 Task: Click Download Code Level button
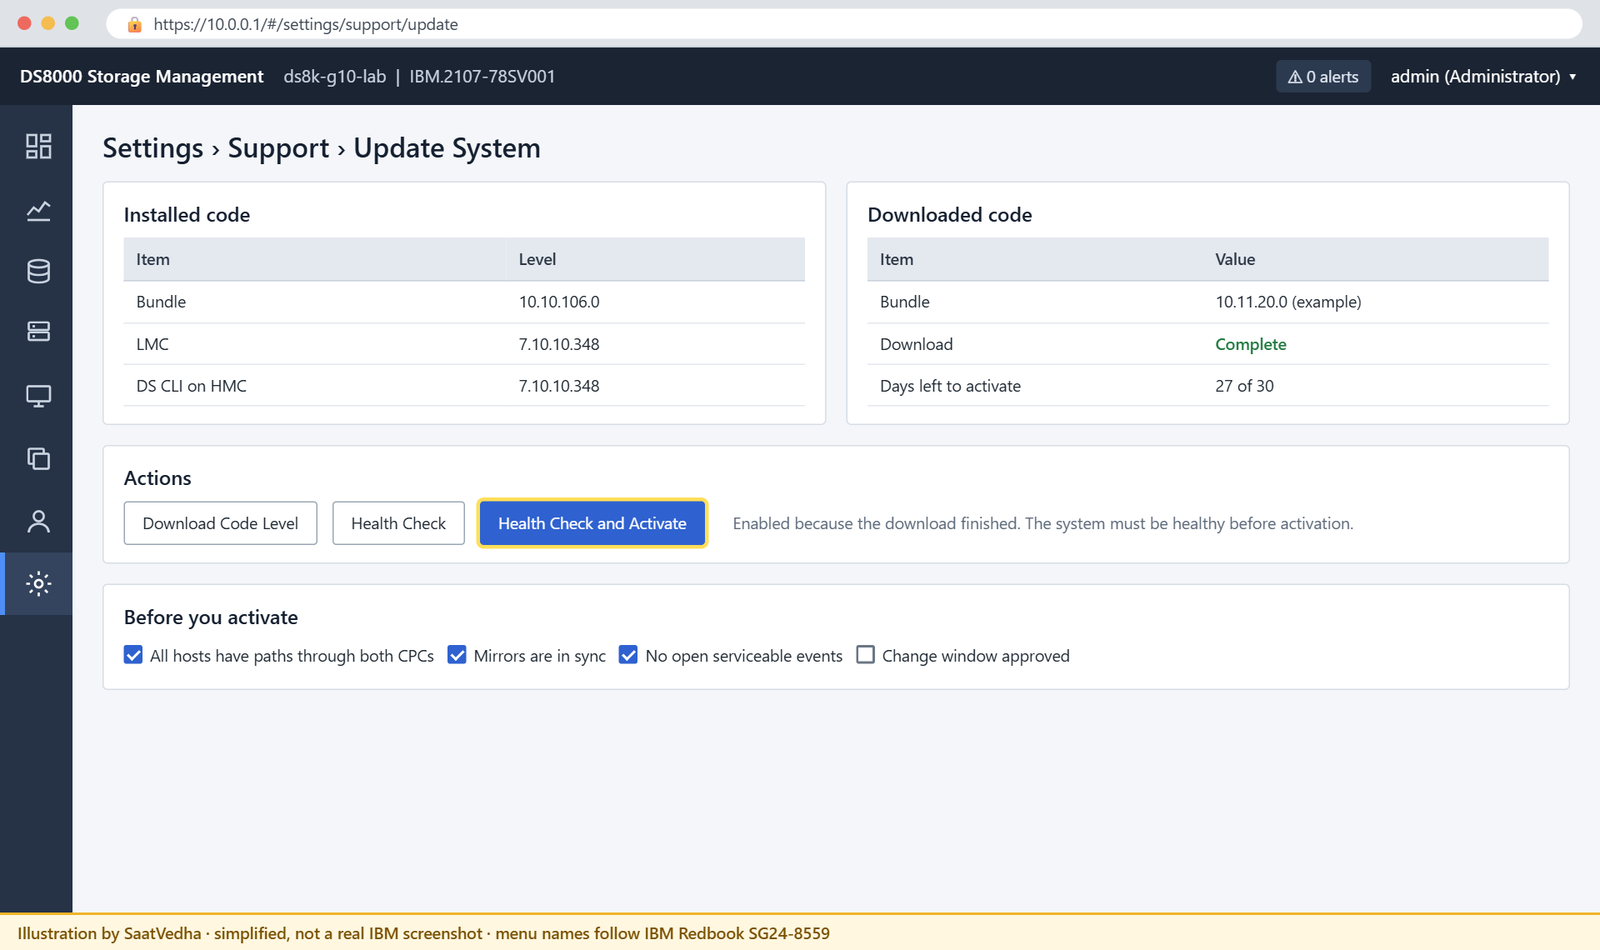[x=220, y=523]
